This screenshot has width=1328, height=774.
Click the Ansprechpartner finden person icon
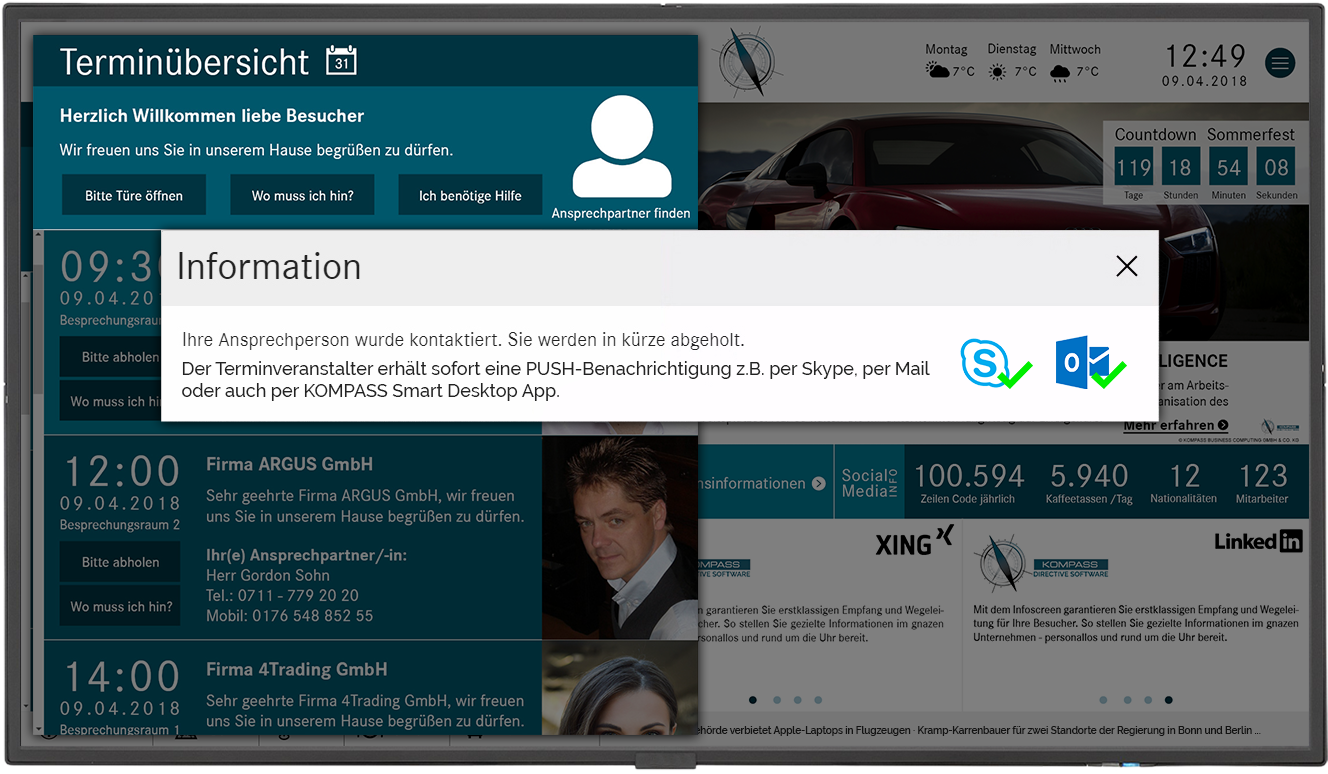click(621, 147)
